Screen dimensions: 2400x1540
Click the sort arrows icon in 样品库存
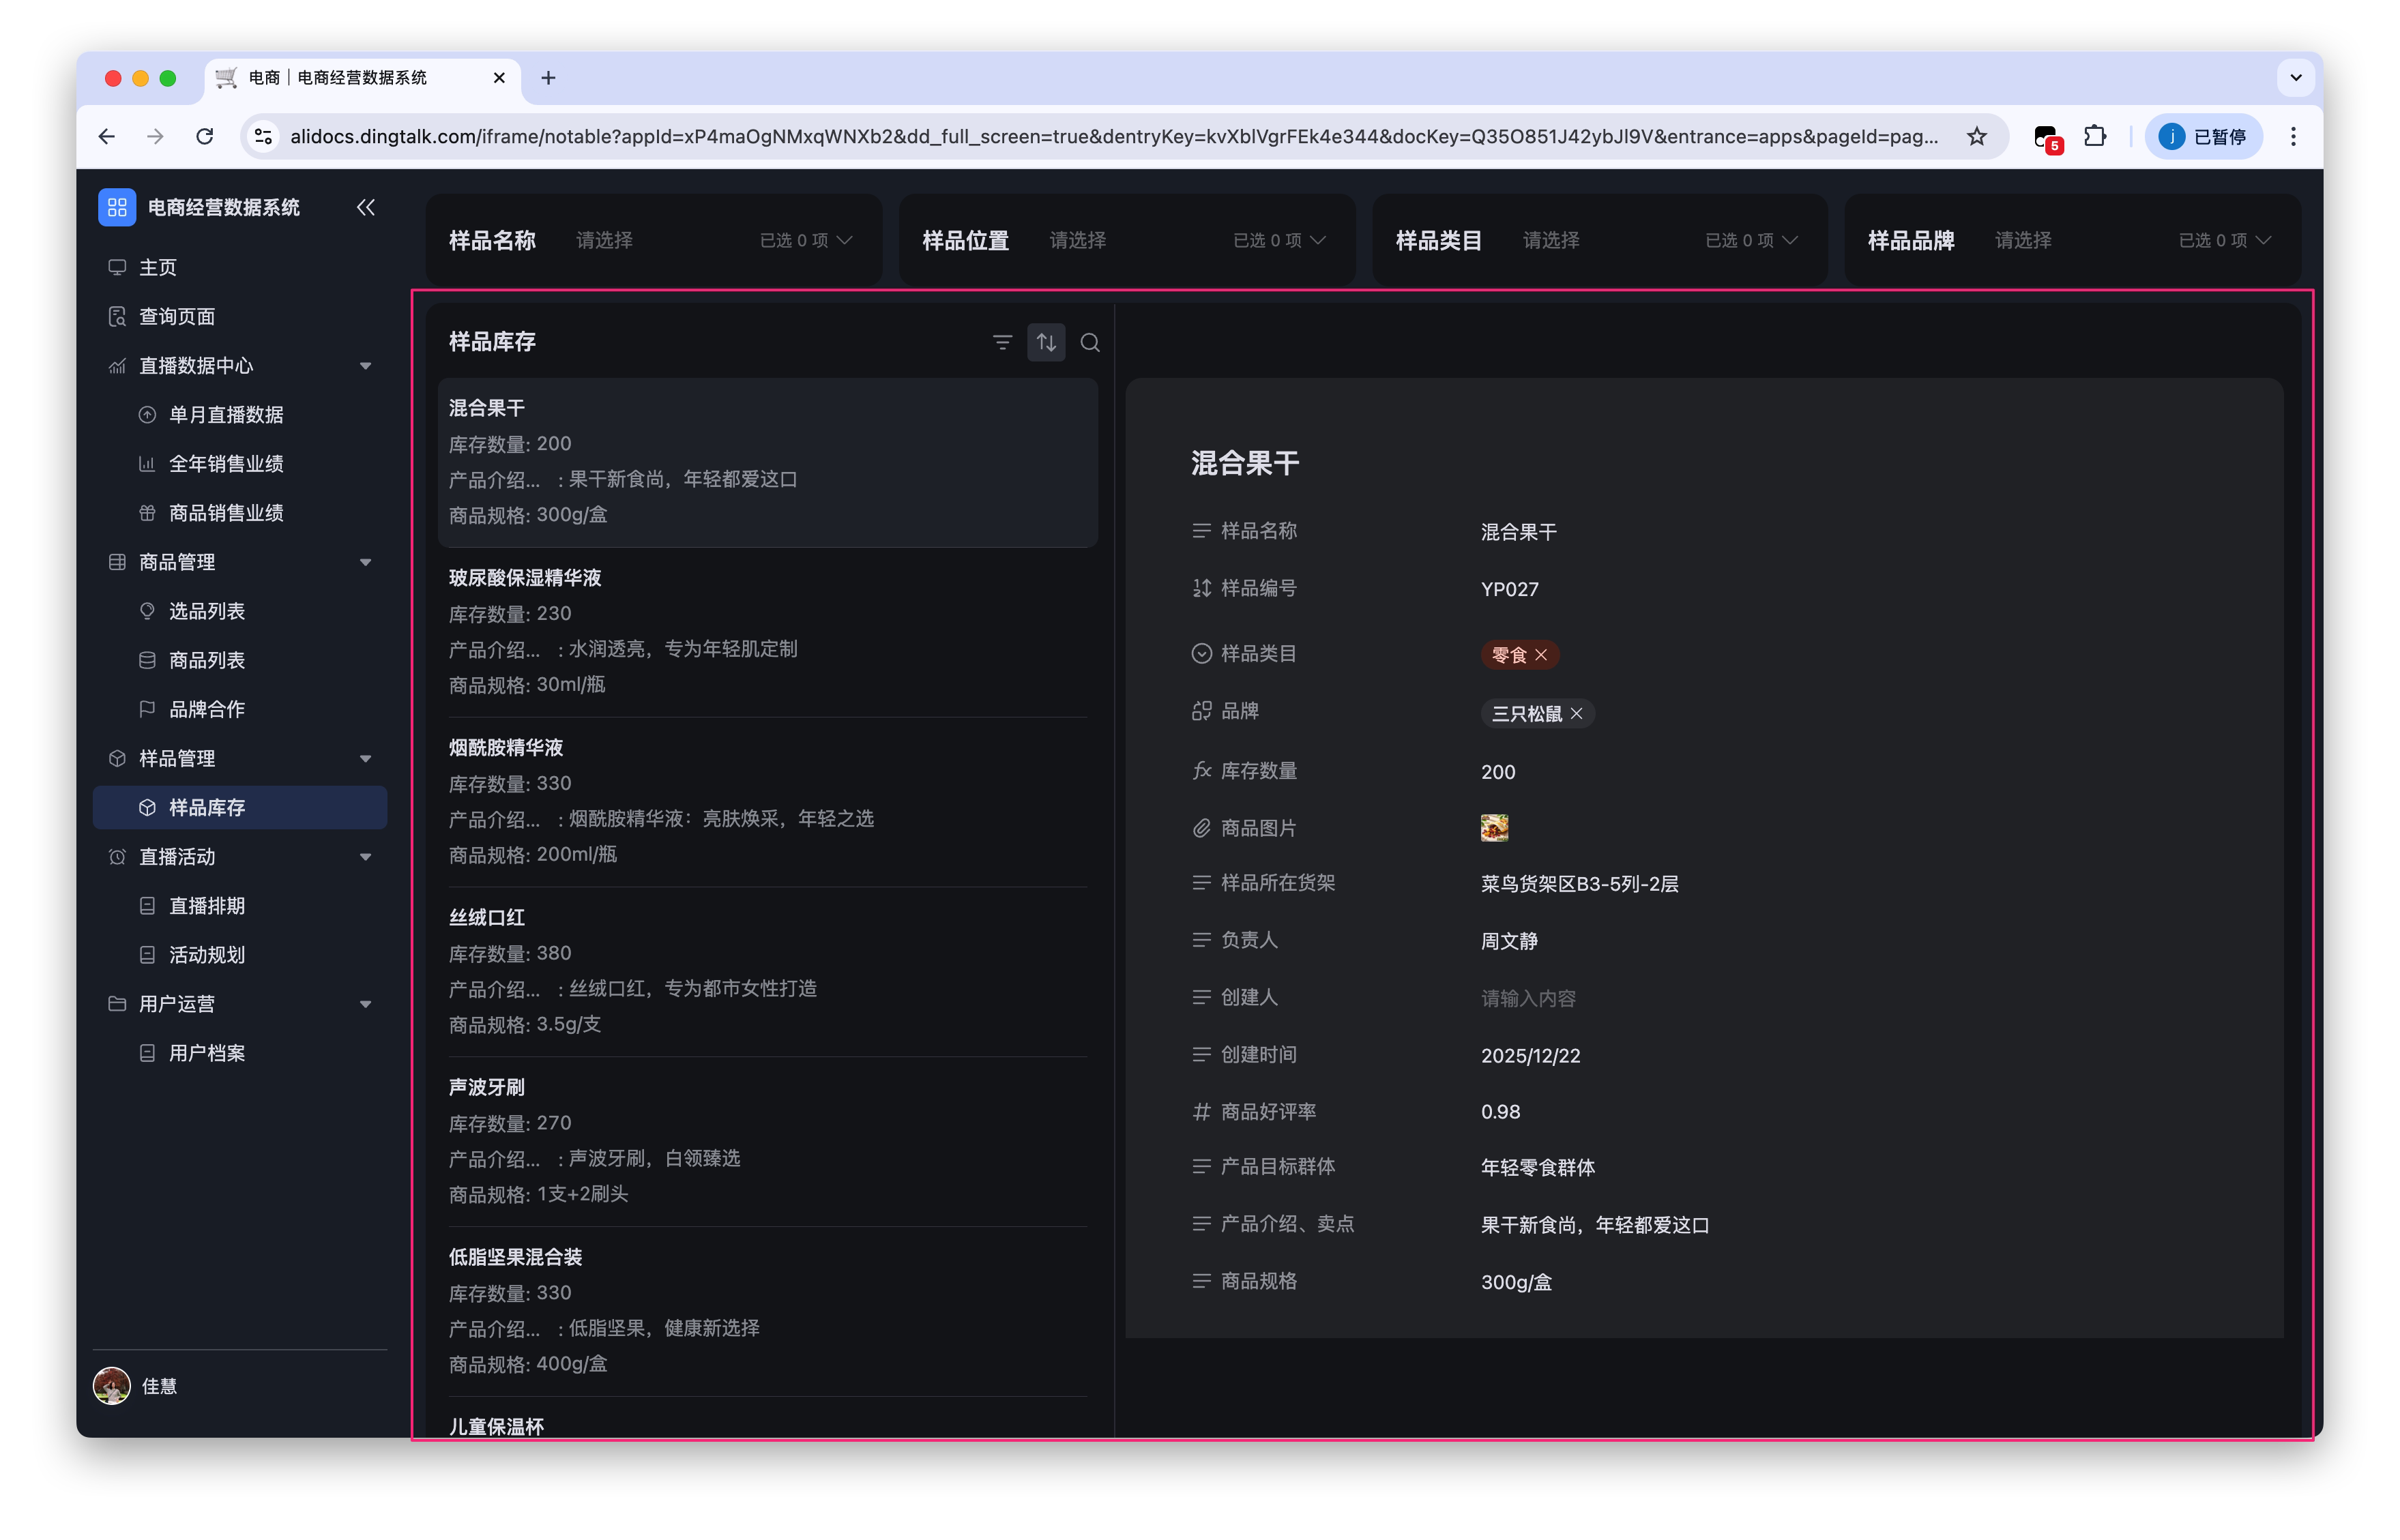[1046, 343]
